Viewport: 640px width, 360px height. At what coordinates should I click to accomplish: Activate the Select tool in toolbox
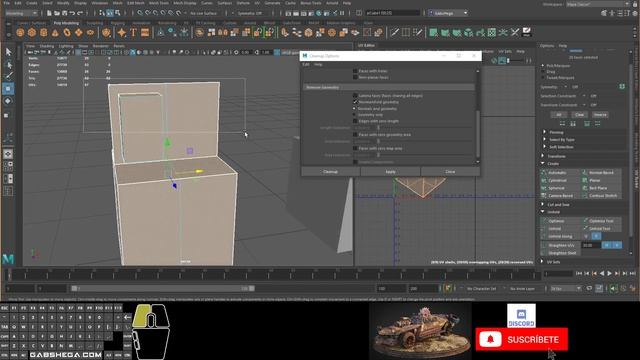point(8,52)
